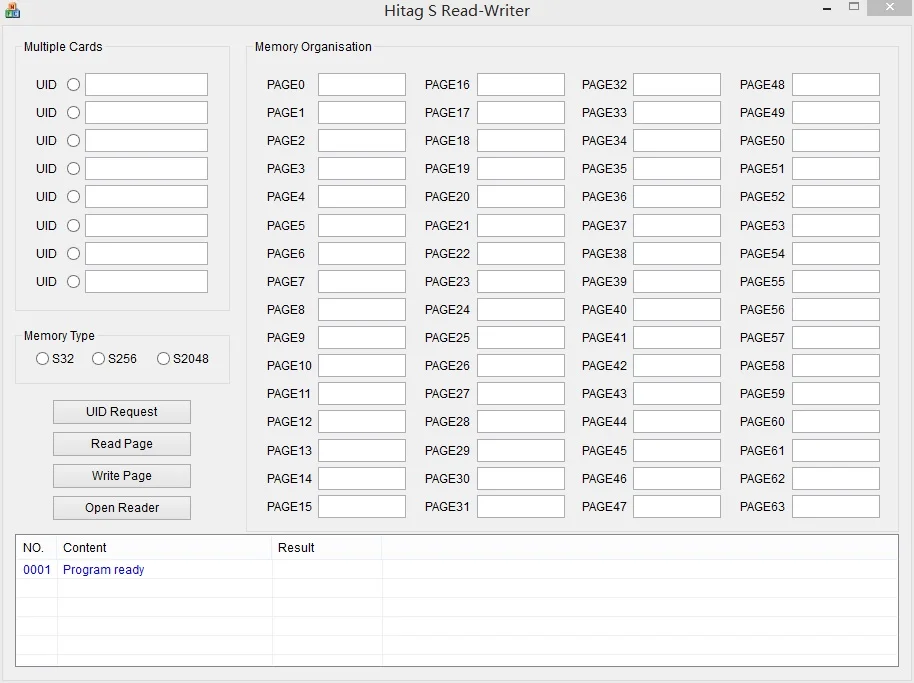Click the Content column header
The image size is (914, 683).
[164, 548]
